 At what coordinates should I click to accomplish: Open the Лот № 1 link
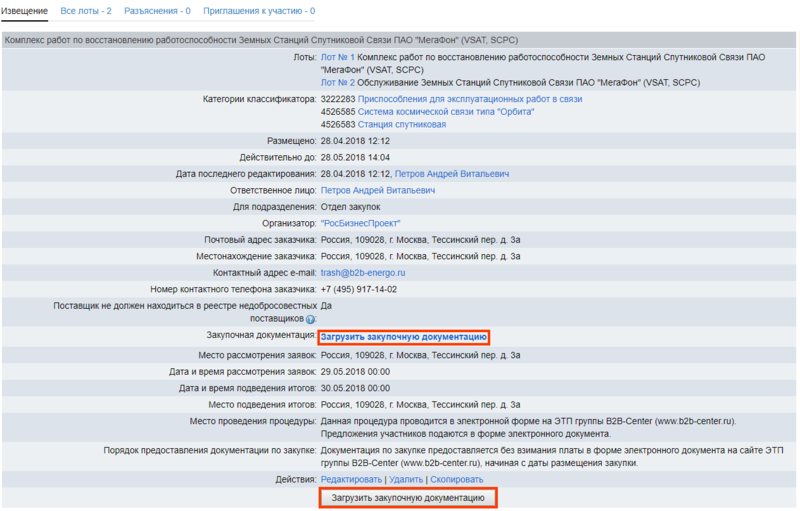tap(337, 58)
